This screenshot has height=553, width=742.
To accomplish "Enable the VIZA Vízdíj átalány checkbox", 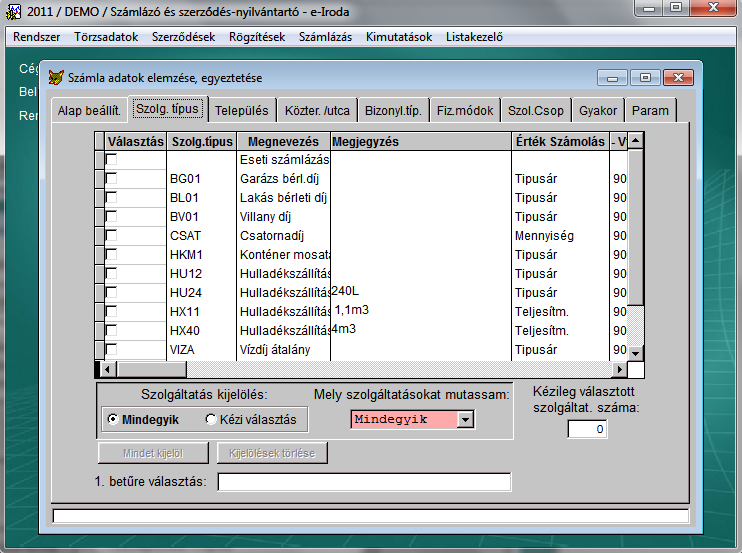I will click(x=111, y=350).
